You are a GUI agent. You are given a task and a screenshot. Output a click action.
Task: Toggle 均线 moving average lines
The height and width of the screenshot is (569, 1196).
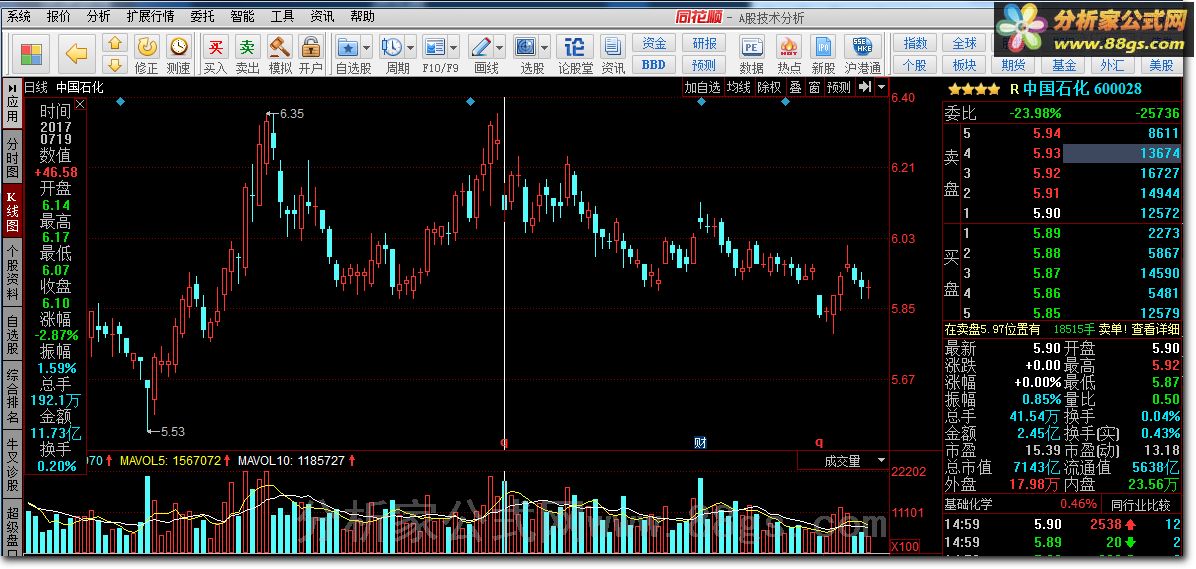tap(738, 87)
